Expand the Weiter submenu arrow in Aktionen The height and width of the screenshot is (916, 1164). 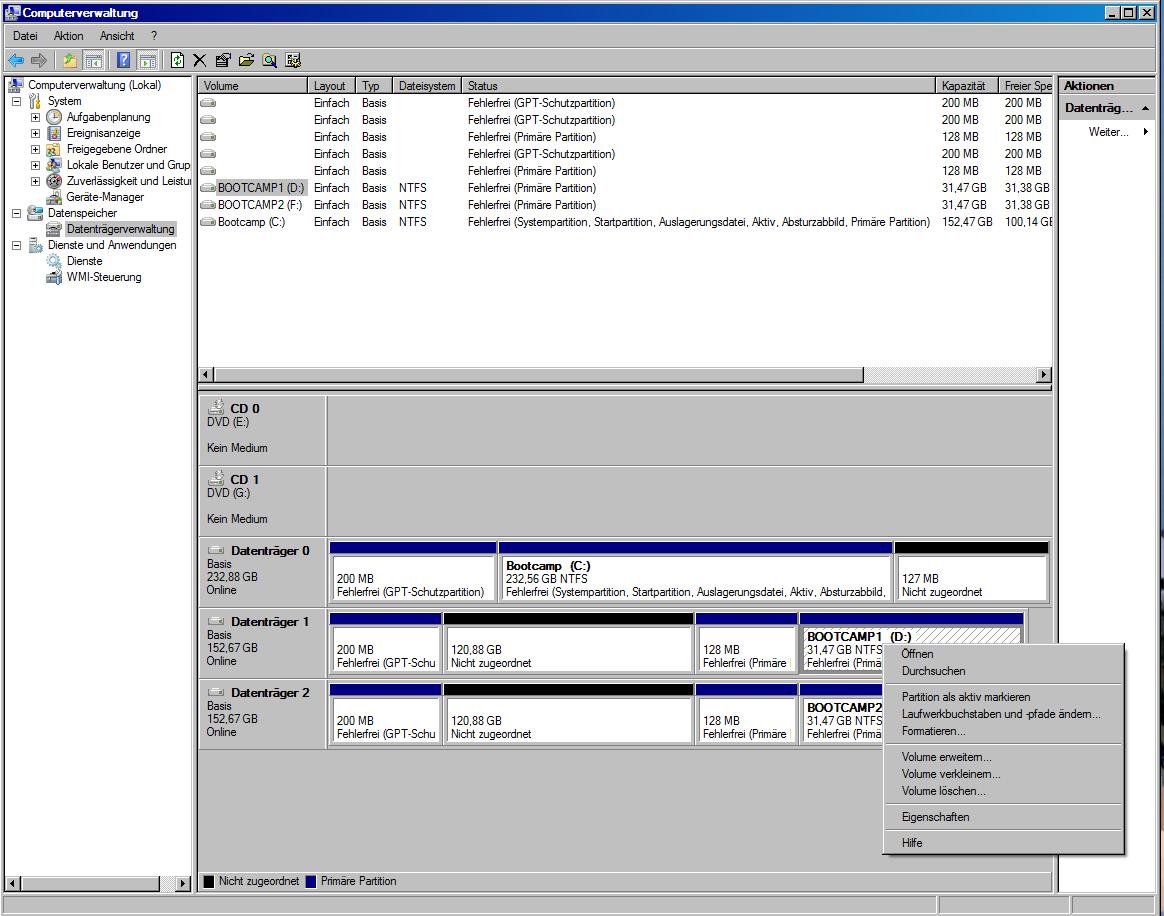[1145, 132]
